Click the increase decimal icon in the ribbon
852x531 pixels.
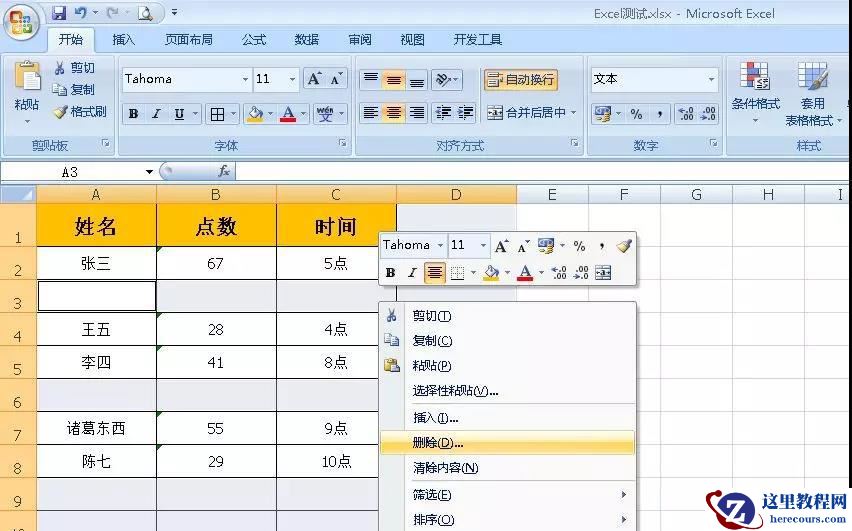686,114
